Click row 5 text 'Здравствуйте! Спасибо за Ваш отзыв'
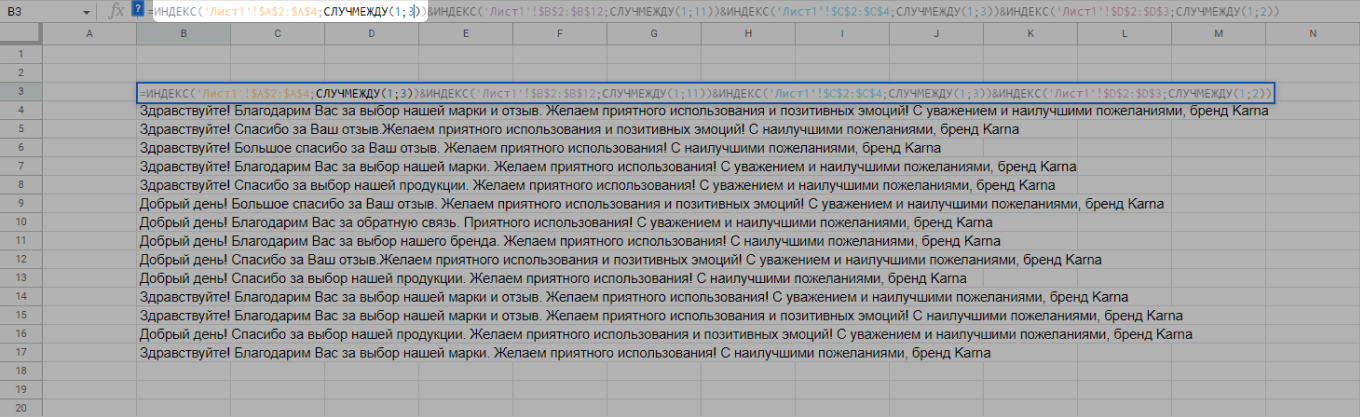1360x417 pixels. [260, 129]
